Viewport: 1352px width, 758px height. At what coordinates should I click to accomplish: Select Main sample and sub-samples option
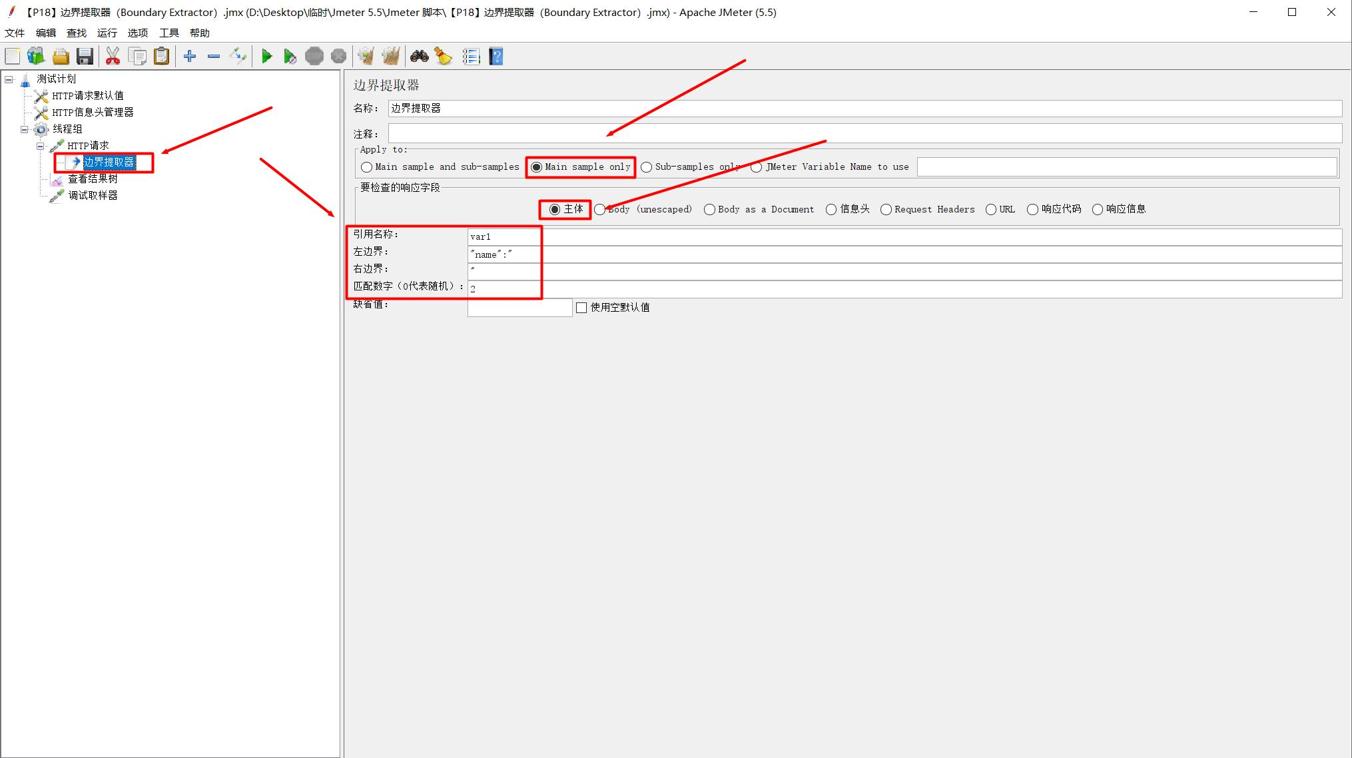367,167
